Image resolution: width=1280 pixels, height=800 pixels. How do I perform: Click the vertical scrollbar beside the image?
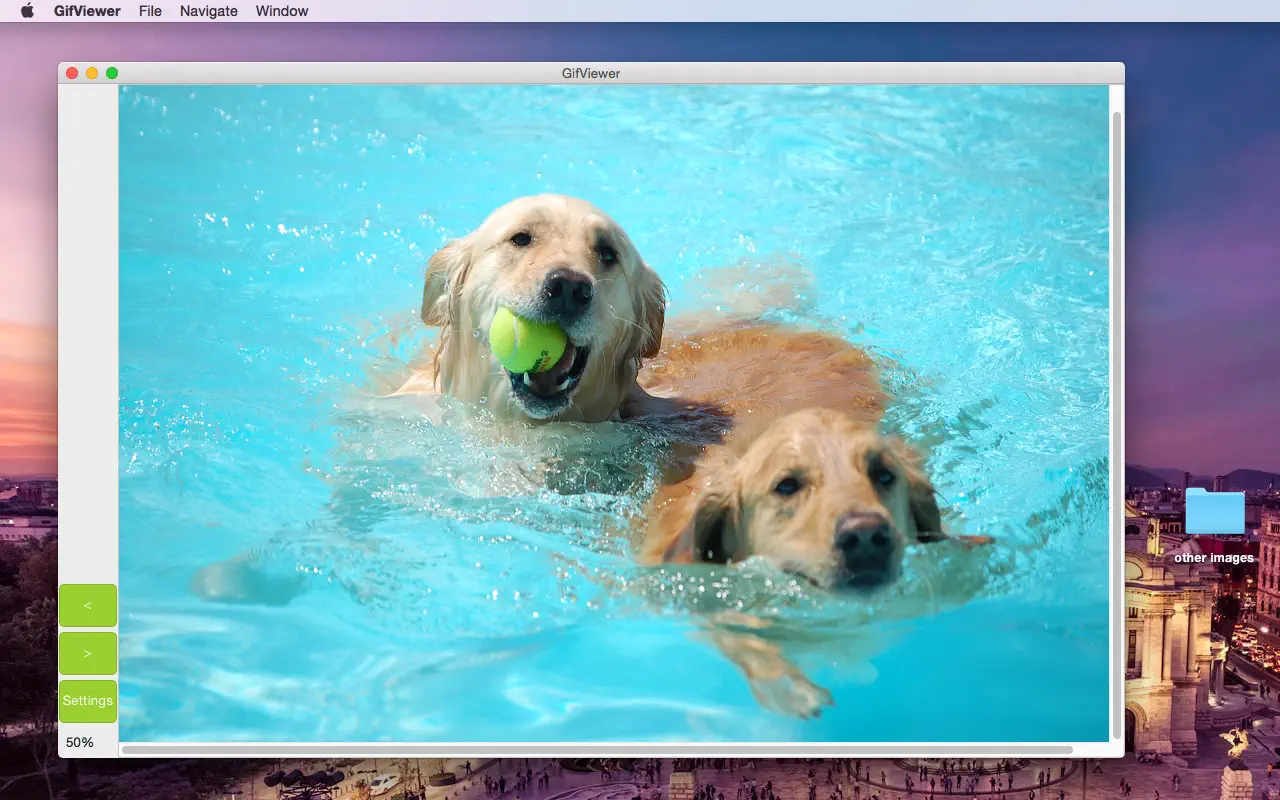1115,400
